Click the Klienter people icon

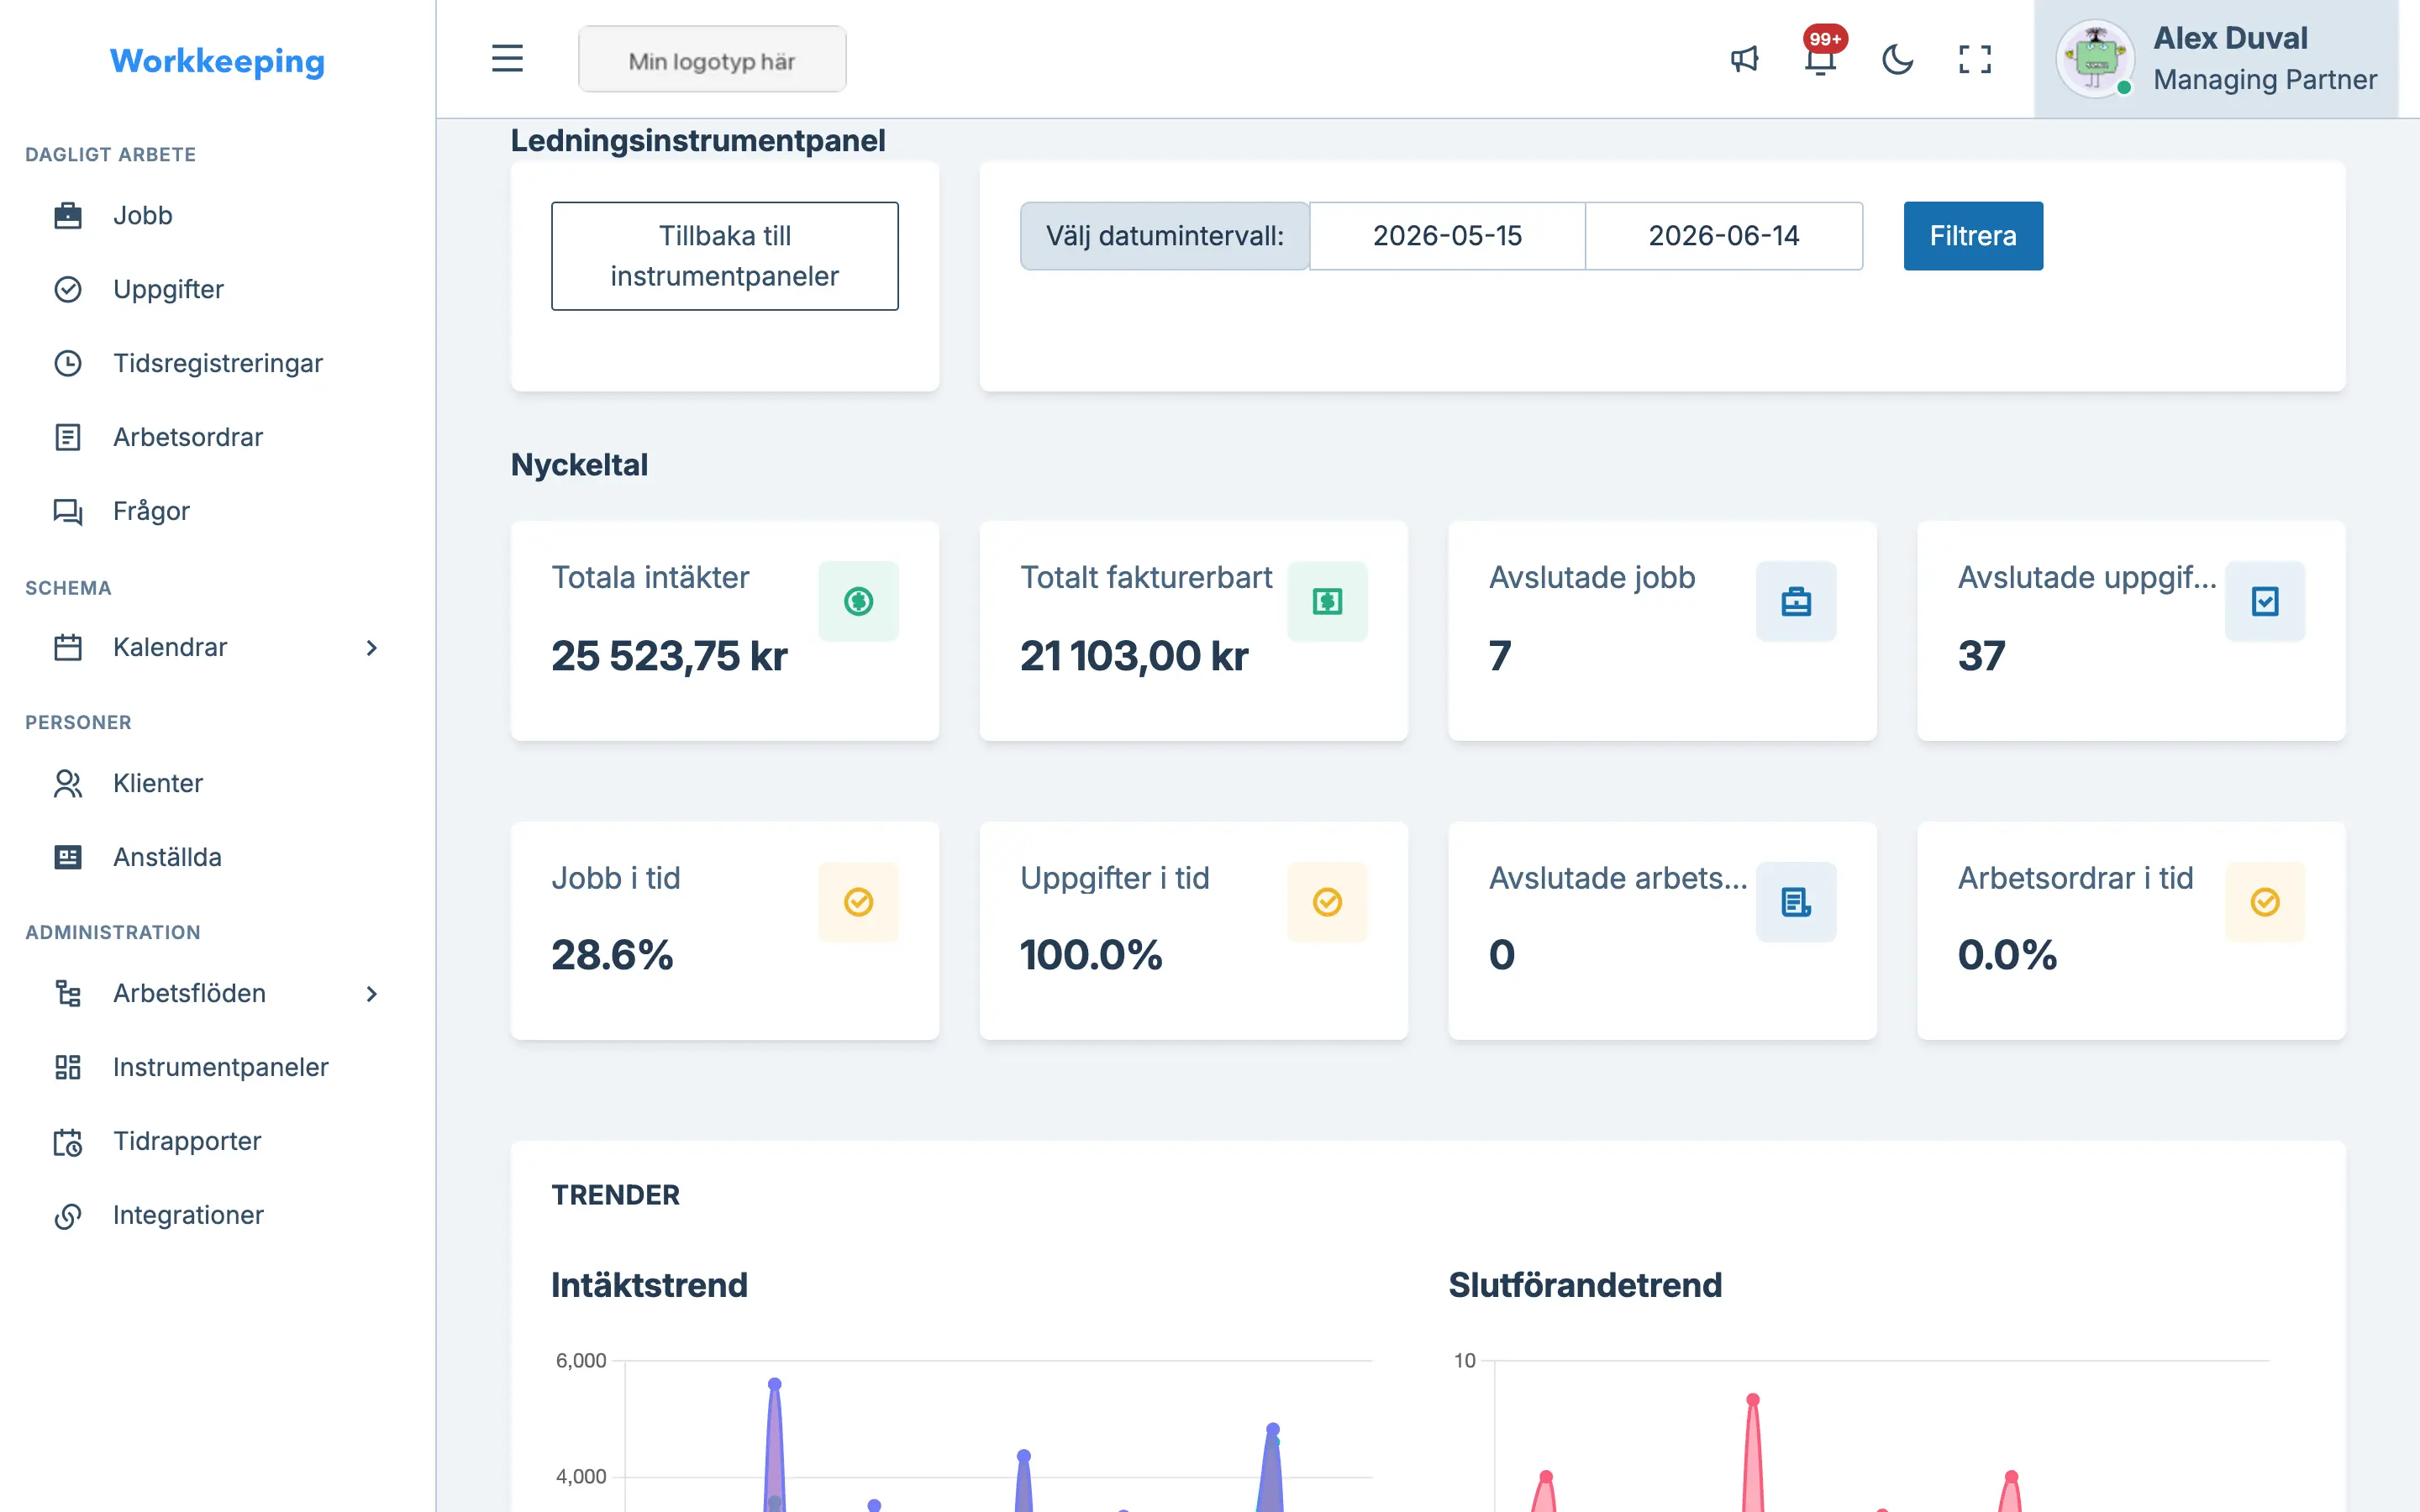tap(68, 783)
